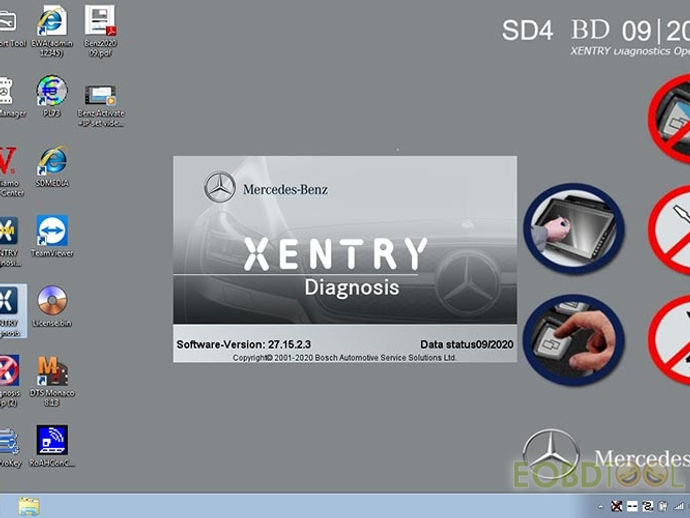Click the dashed connection tray icon
Viewport: 690px width, 518px height.
click(632, 506)
